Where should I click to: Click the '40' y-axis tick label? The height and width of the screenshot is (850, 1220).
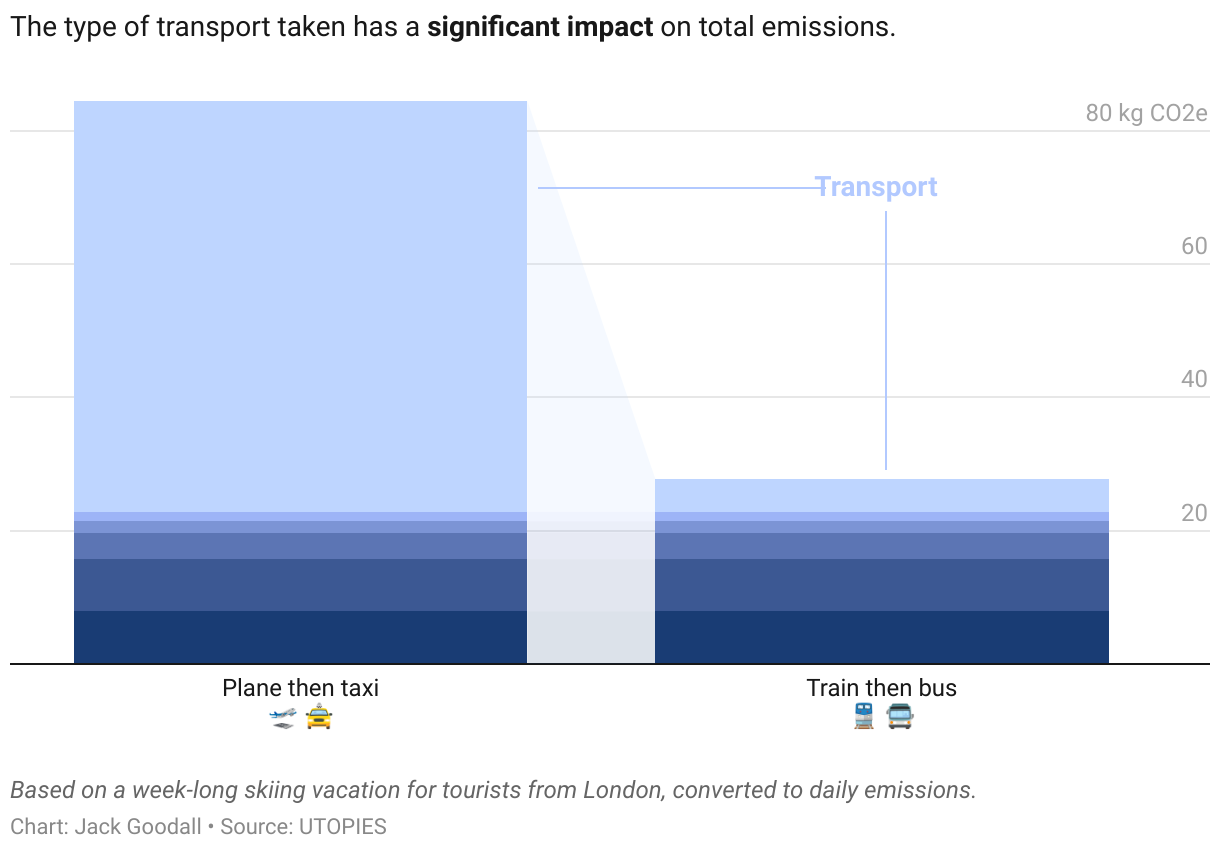coord(1194,379)
